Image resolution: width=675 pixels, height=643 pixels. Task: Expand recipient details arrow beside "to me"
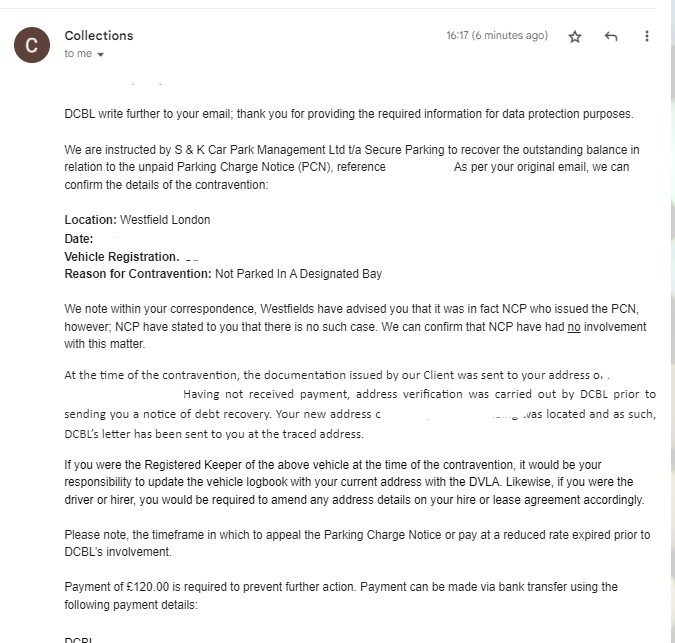coord(101,54)
